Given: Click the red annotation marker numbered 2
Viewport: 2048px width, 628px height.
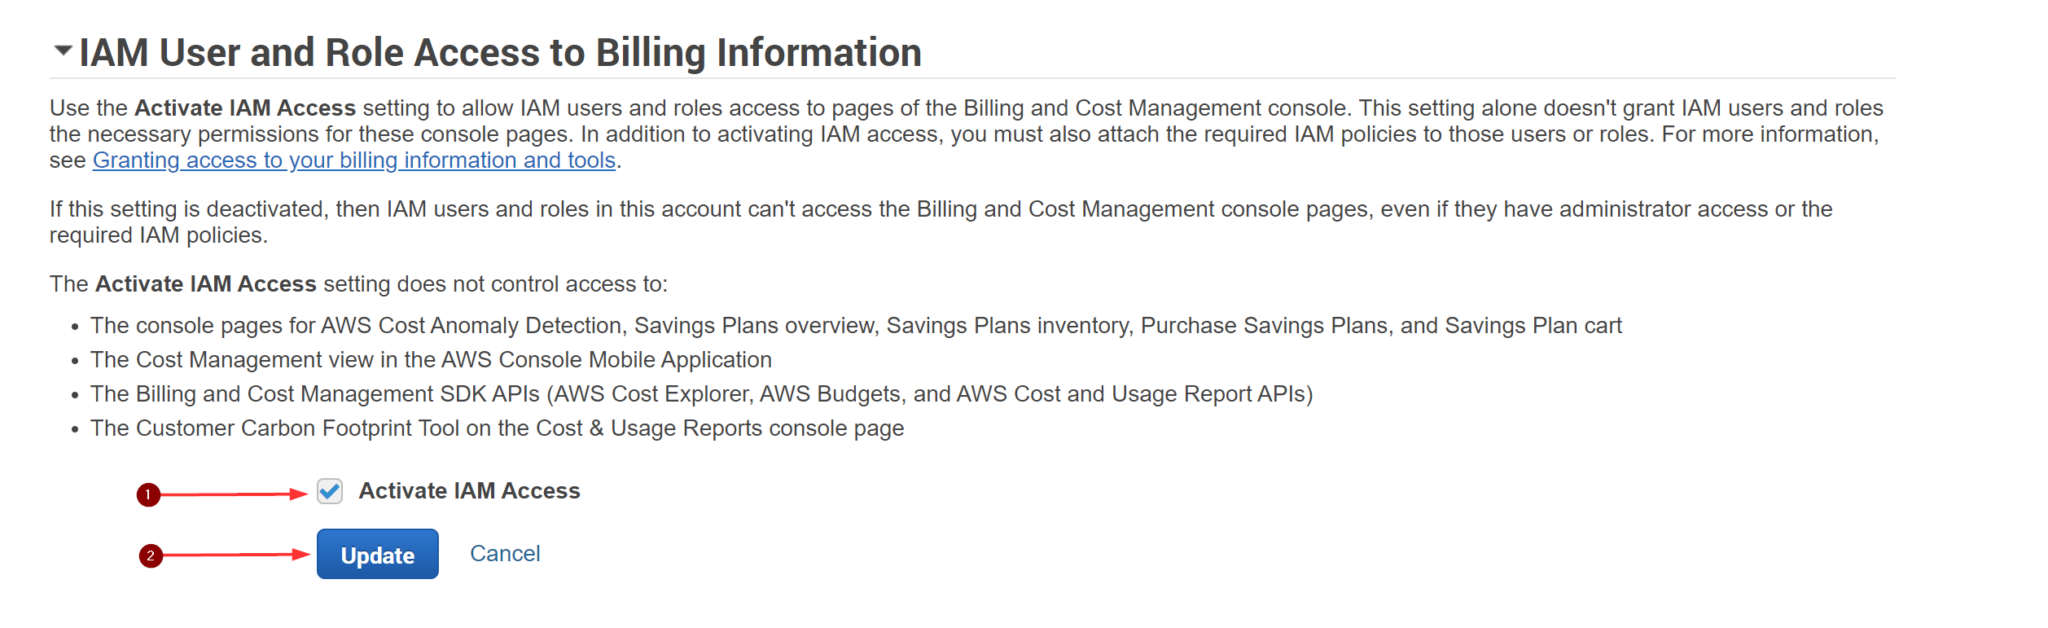Looking at the screenshot, I should pos(150,555).
